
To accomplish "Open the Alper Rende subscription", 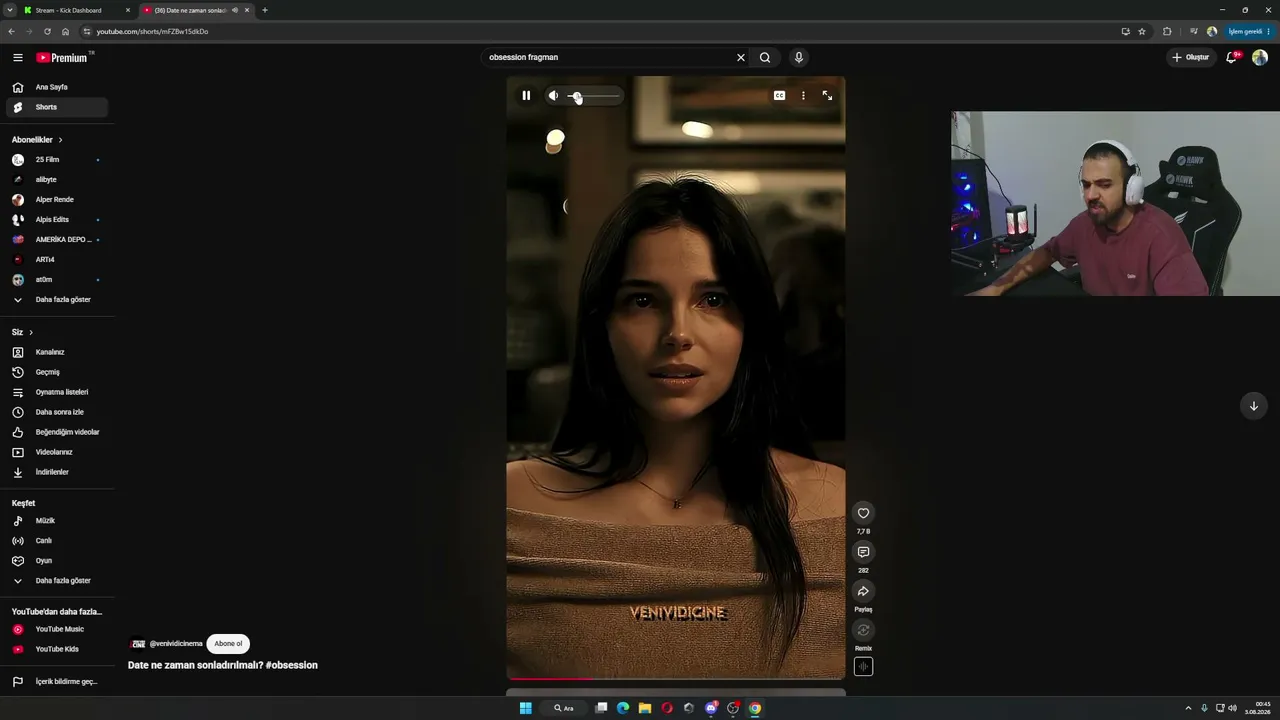I will pyautogui.click(x=57, y=200).
